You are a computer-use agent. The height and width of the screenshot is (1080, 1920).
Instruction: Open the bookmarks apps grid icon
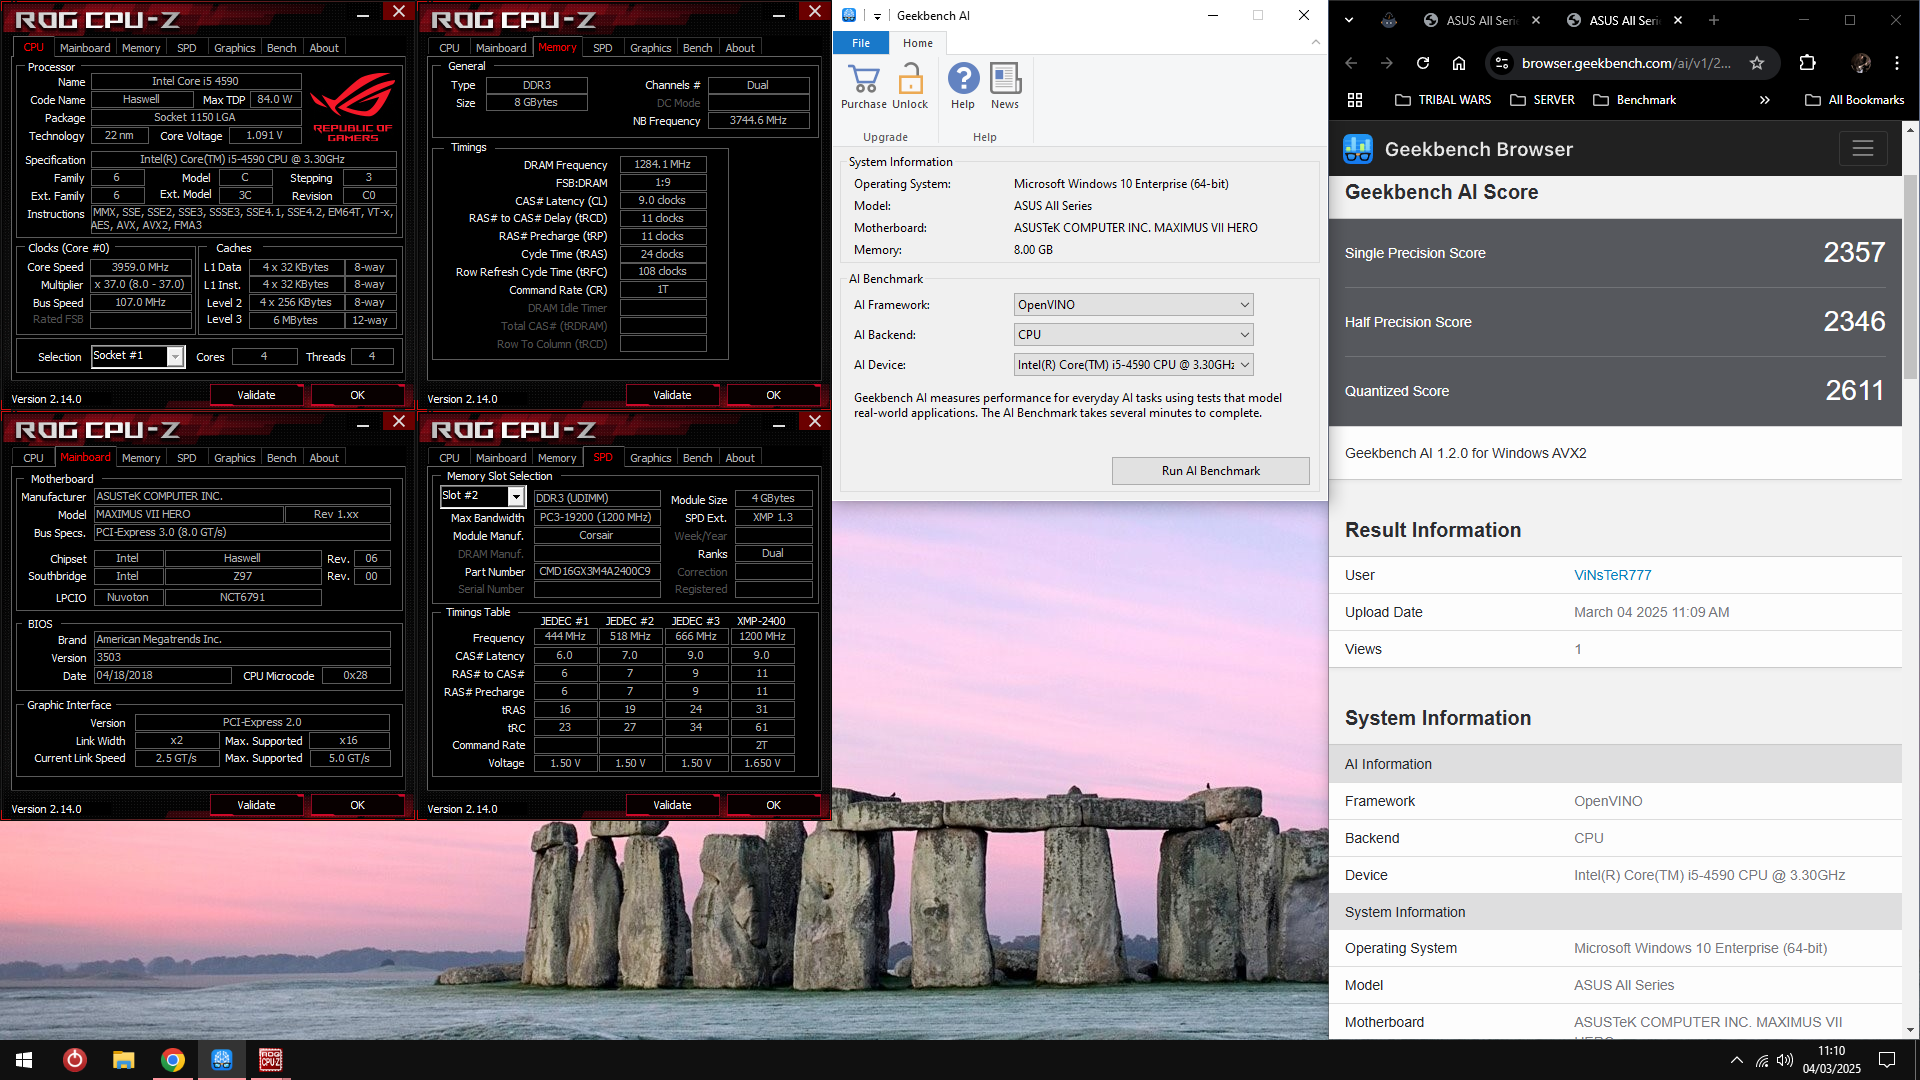(x=1355, y=100)
